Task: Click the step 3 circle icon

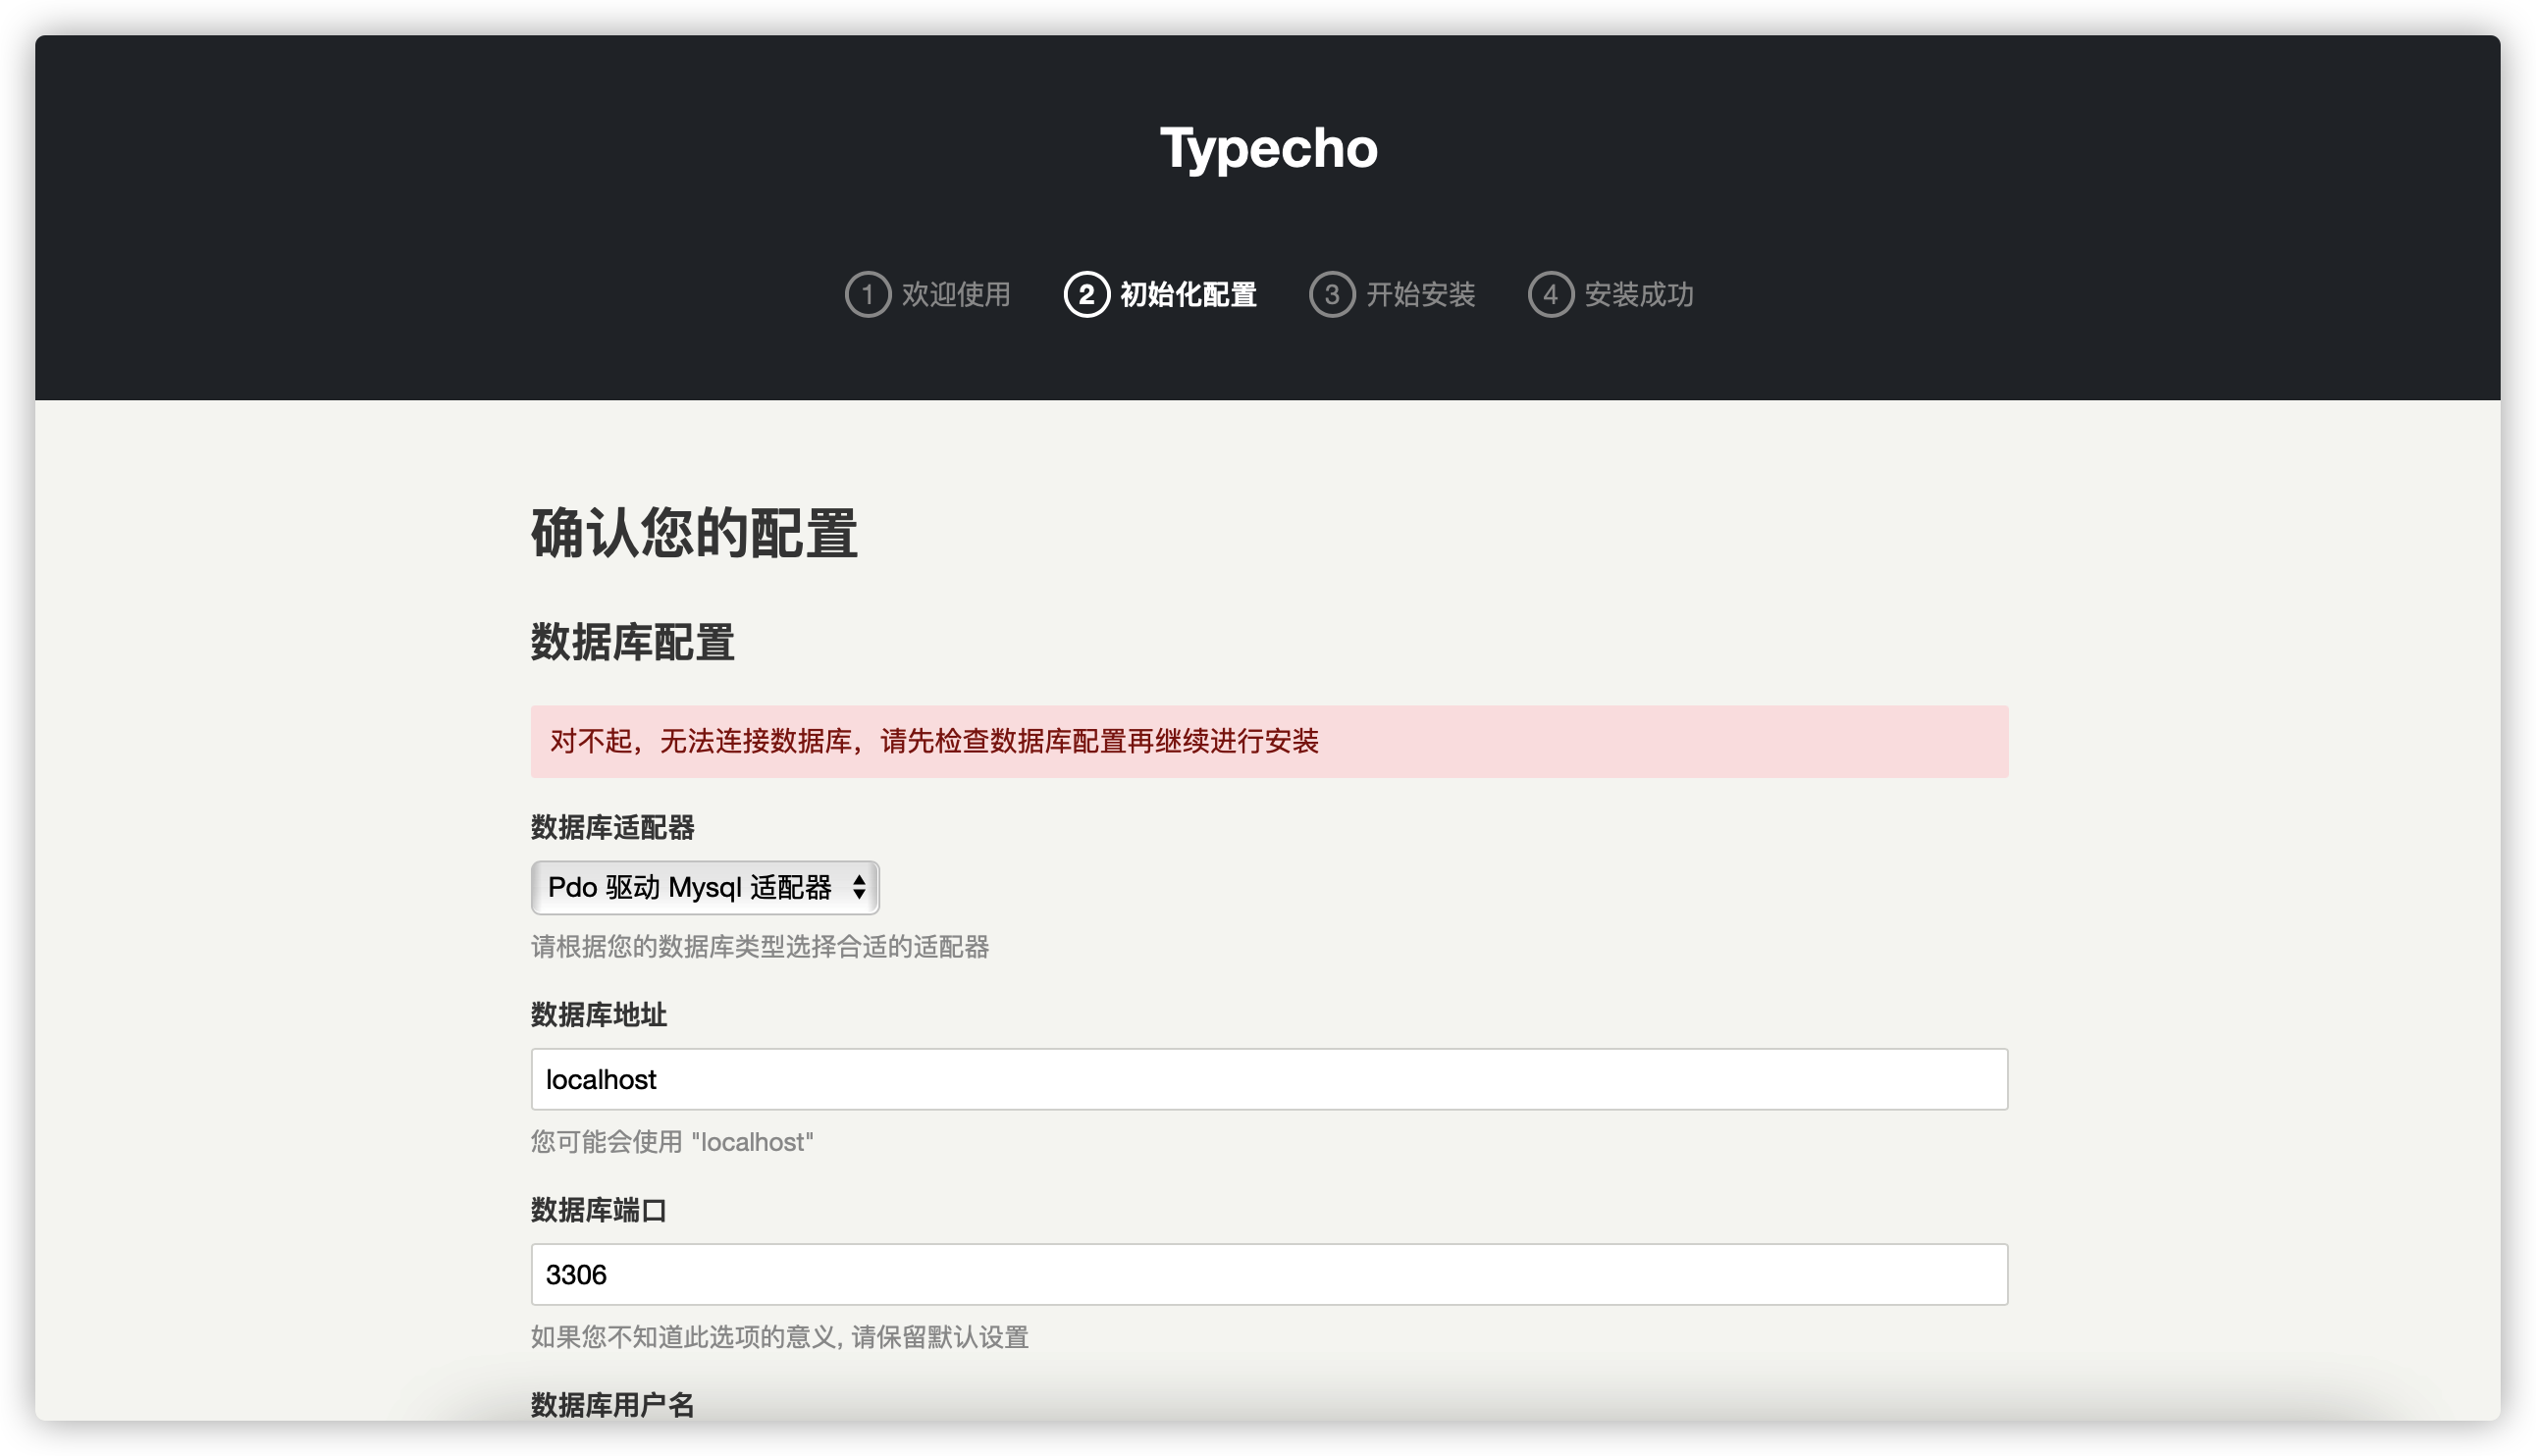Action: point(1331,294)
